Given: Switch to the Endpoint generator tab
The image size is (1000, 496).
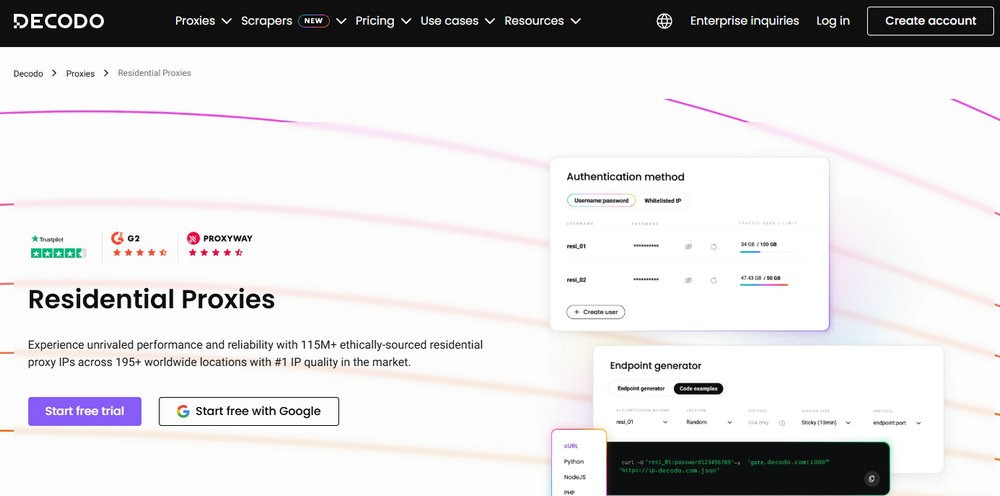Looking at the screenshot, I should pos(641,388).
